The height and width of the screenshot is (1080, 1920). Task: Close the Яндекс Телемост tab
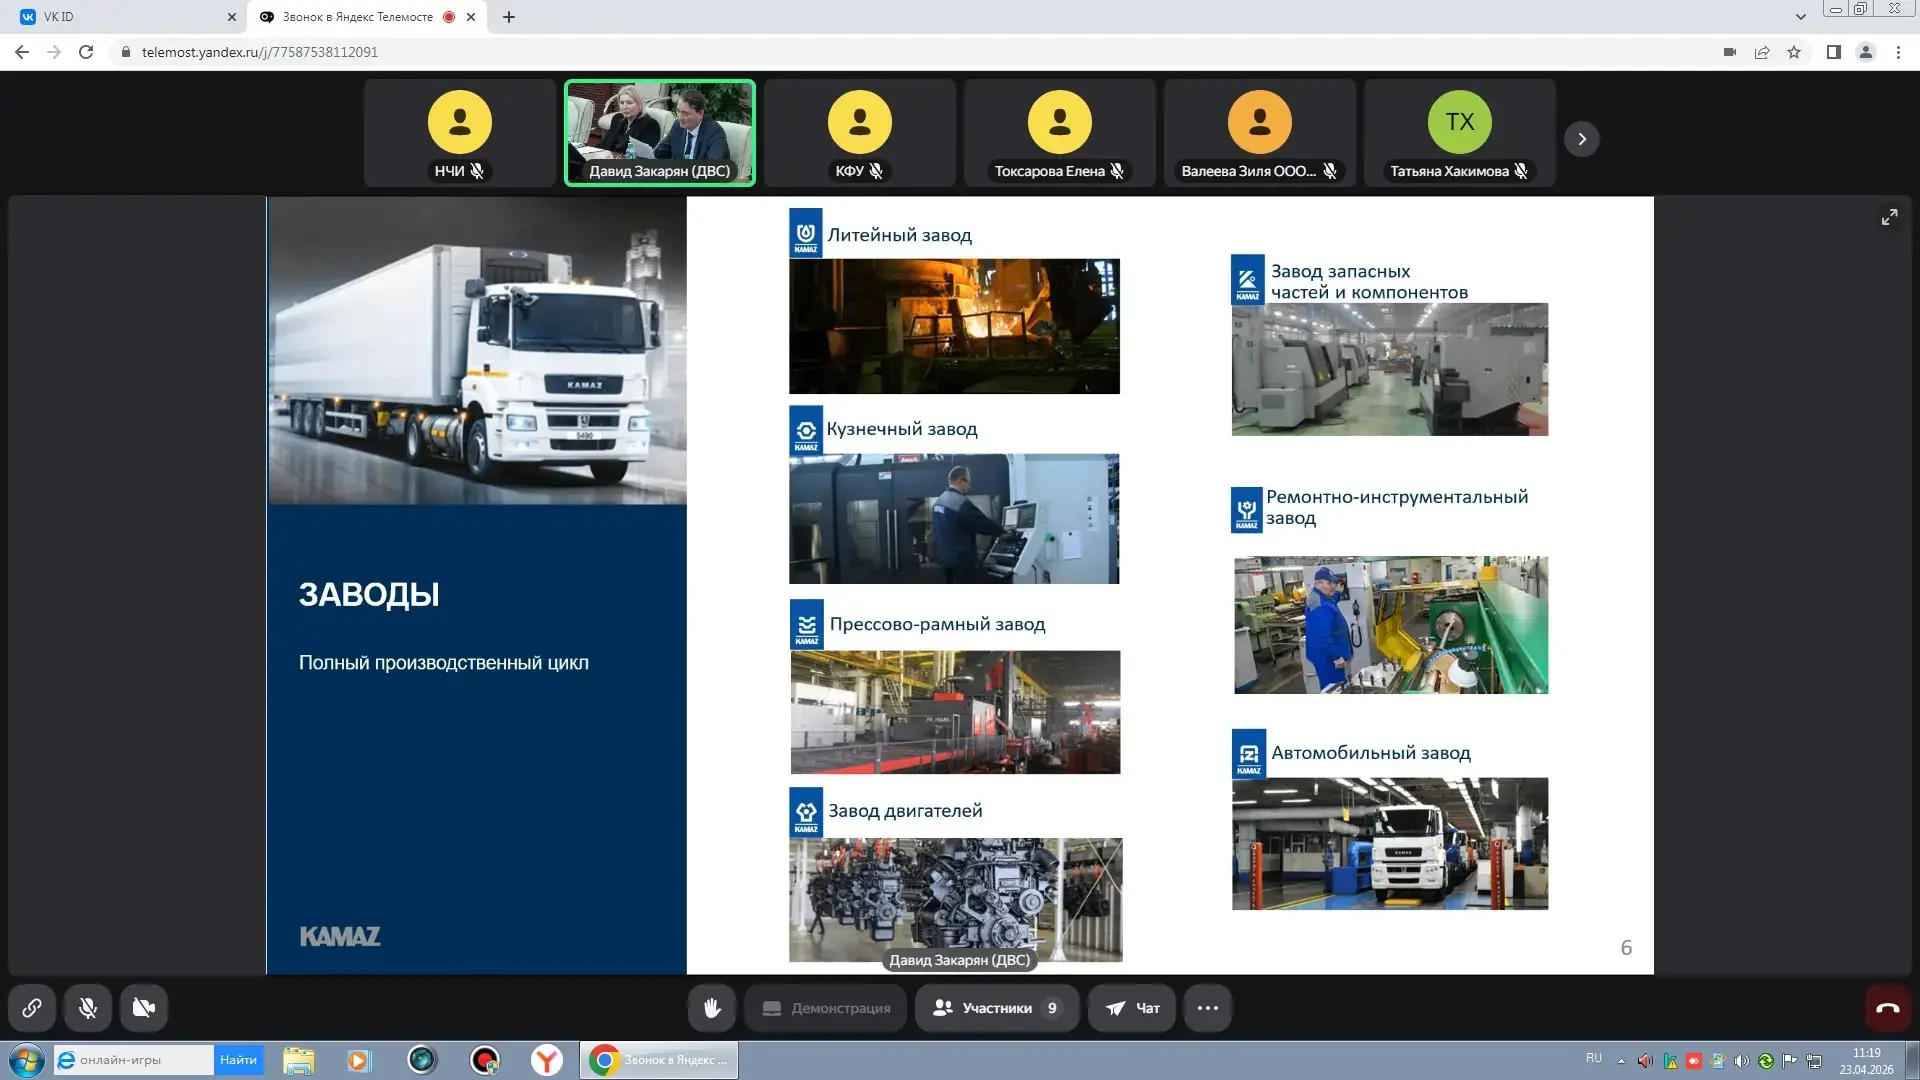coord(471,17)
